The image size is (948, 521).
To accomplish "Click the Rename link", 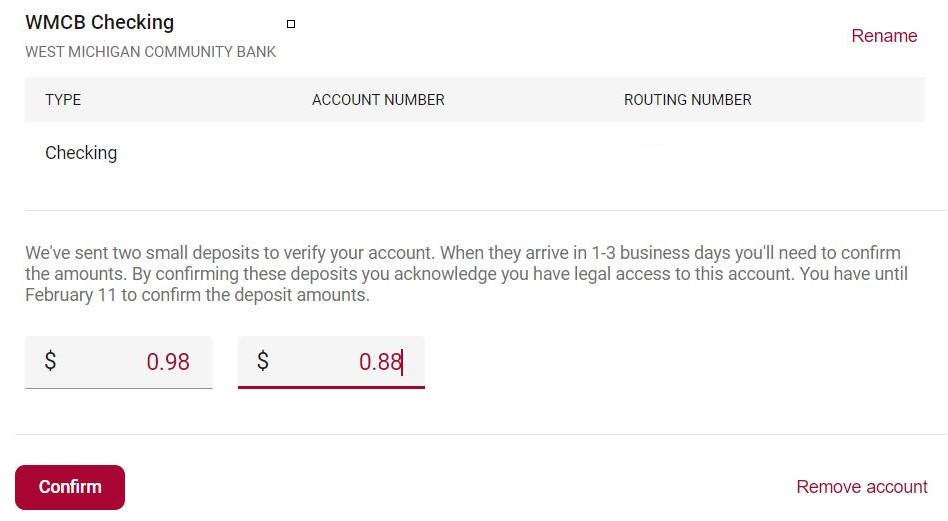I will 884,36.
